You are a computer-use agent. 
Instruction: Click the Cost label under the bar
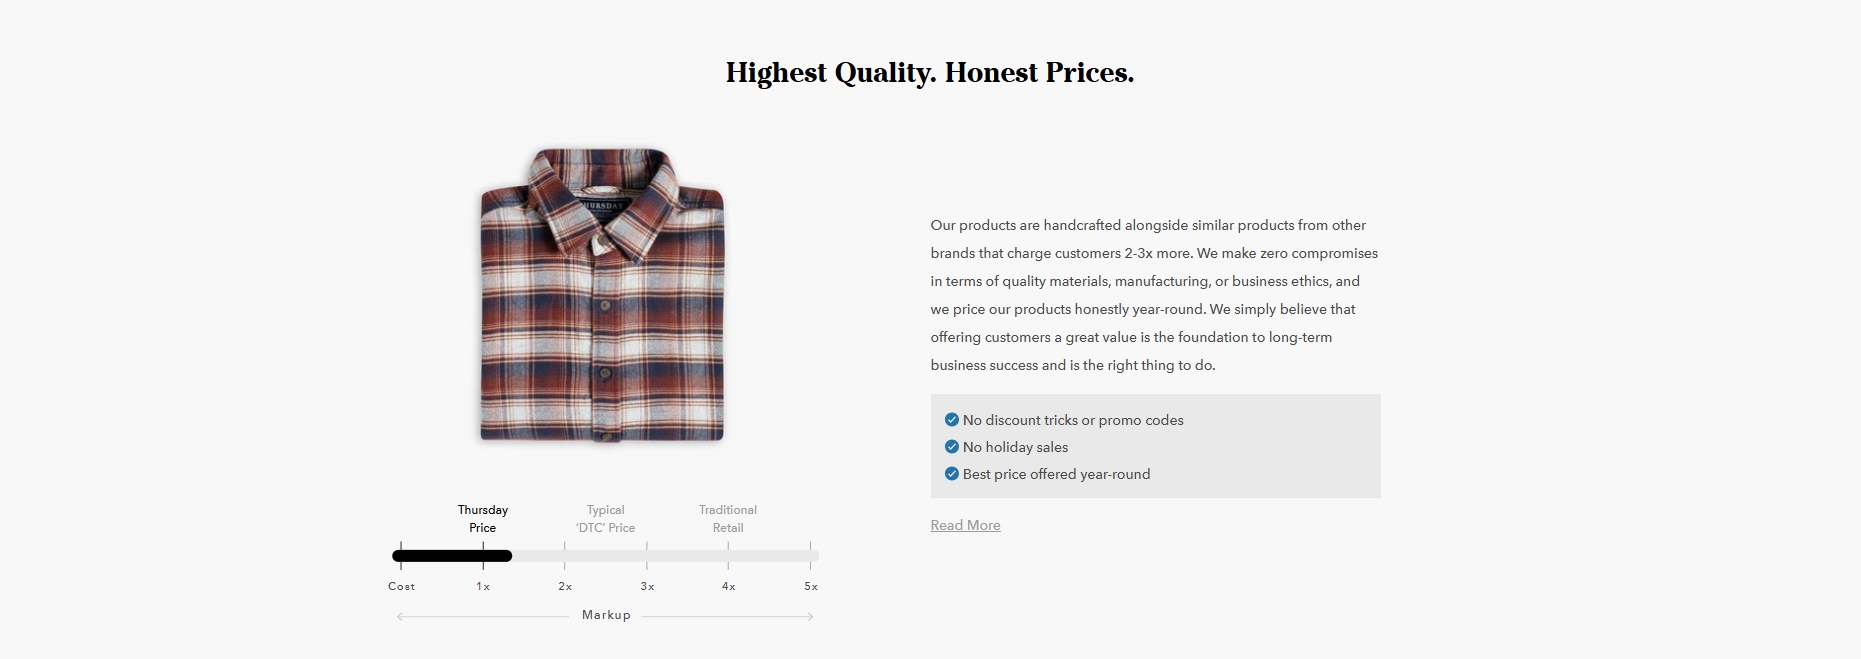click(x=401, y=587)
